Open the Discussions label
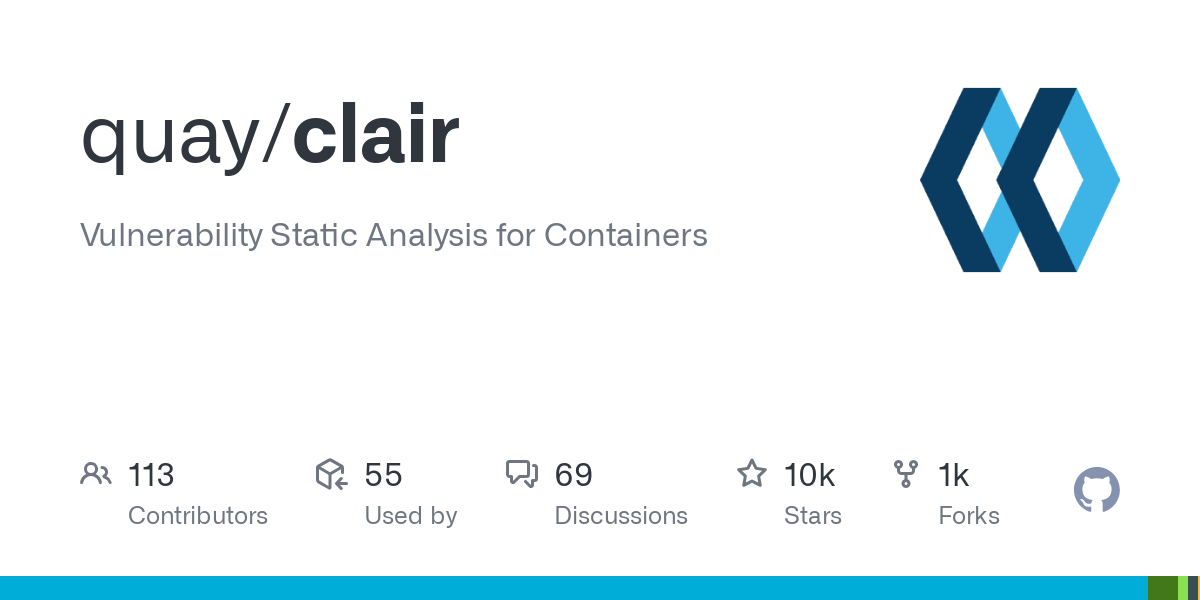 [621, 516]
